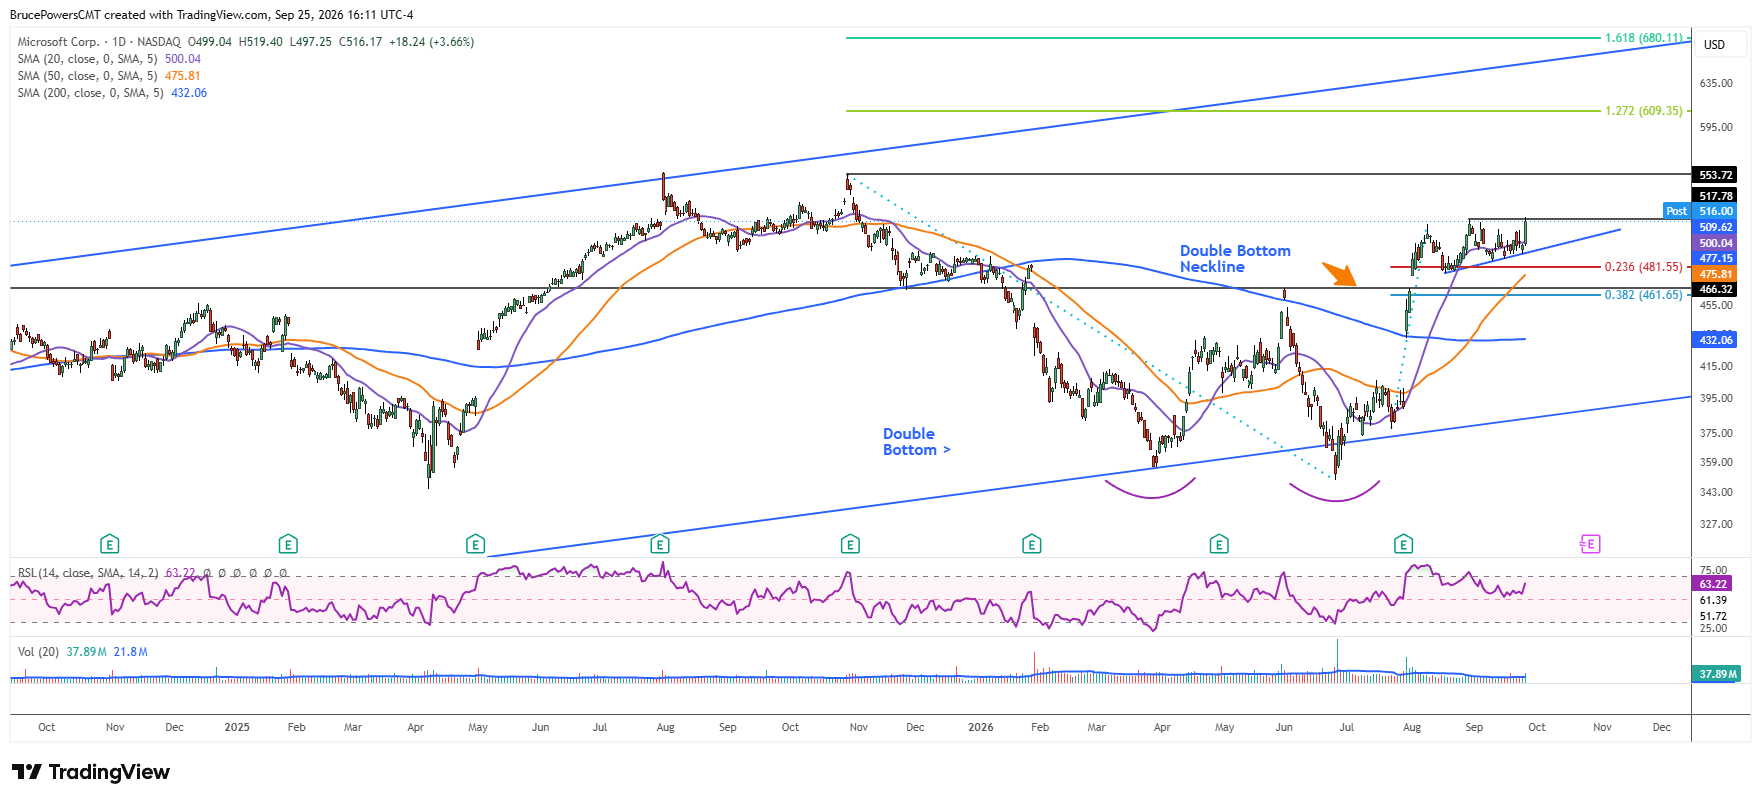Click the 2026 label on time axis
This screenshot has width=1761, height=802.
981,727
